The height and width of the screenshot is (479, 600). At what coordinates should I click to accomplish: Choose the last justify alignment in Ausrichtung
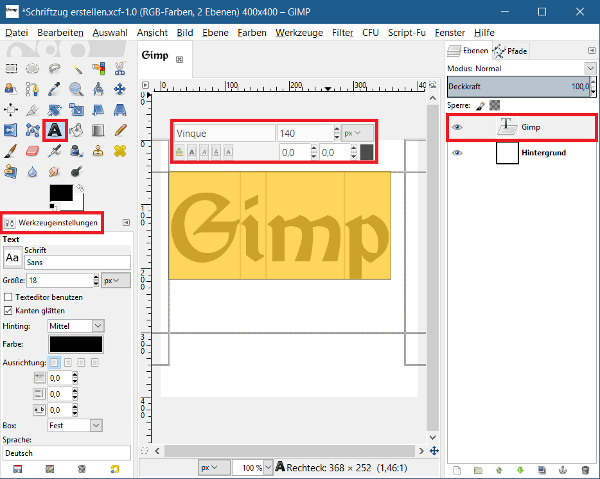[x=95, y=362]
